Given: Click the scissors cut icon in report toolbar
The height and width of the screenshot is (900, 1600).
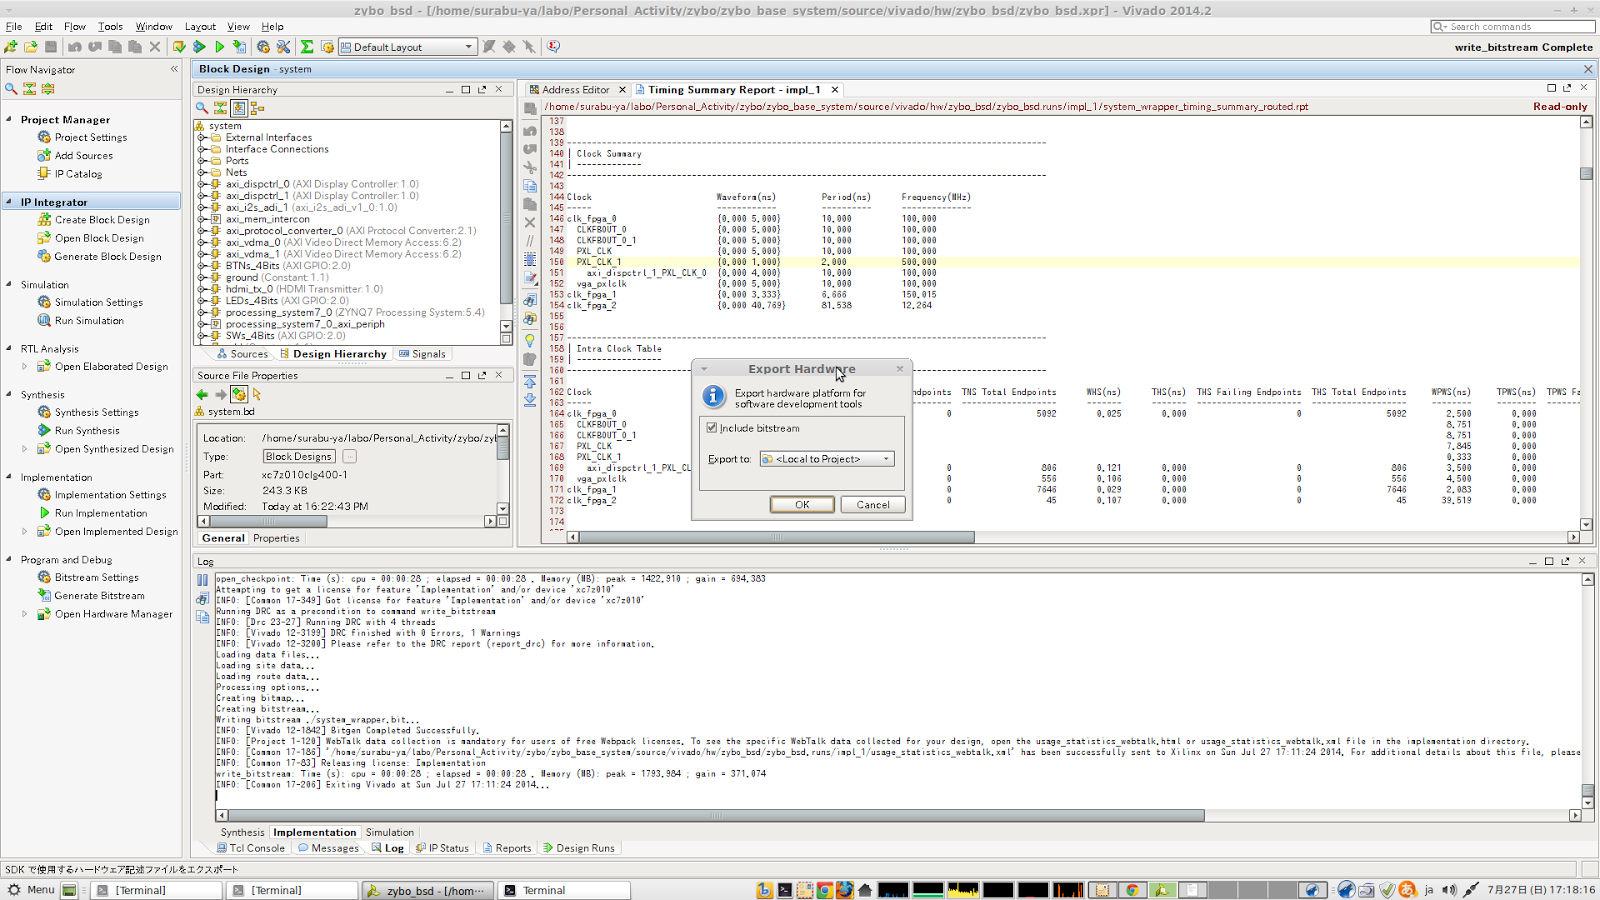Looking at the screenshot, I should click(530, 167).
